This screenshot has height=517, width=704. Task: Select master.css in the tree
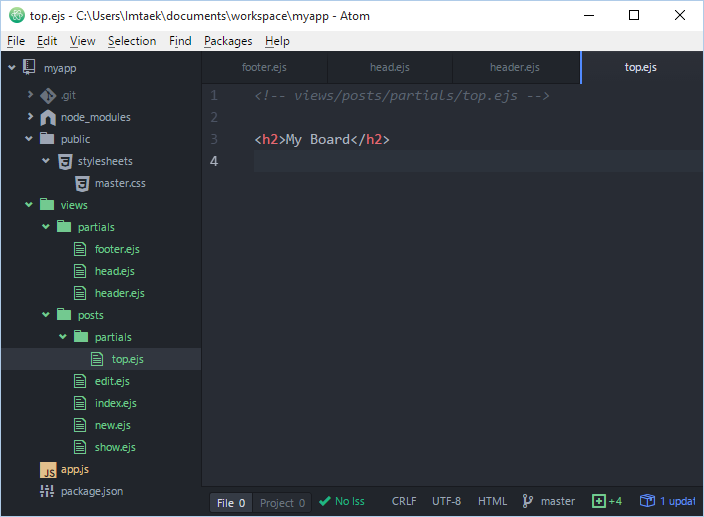click(x=120, y=183)
